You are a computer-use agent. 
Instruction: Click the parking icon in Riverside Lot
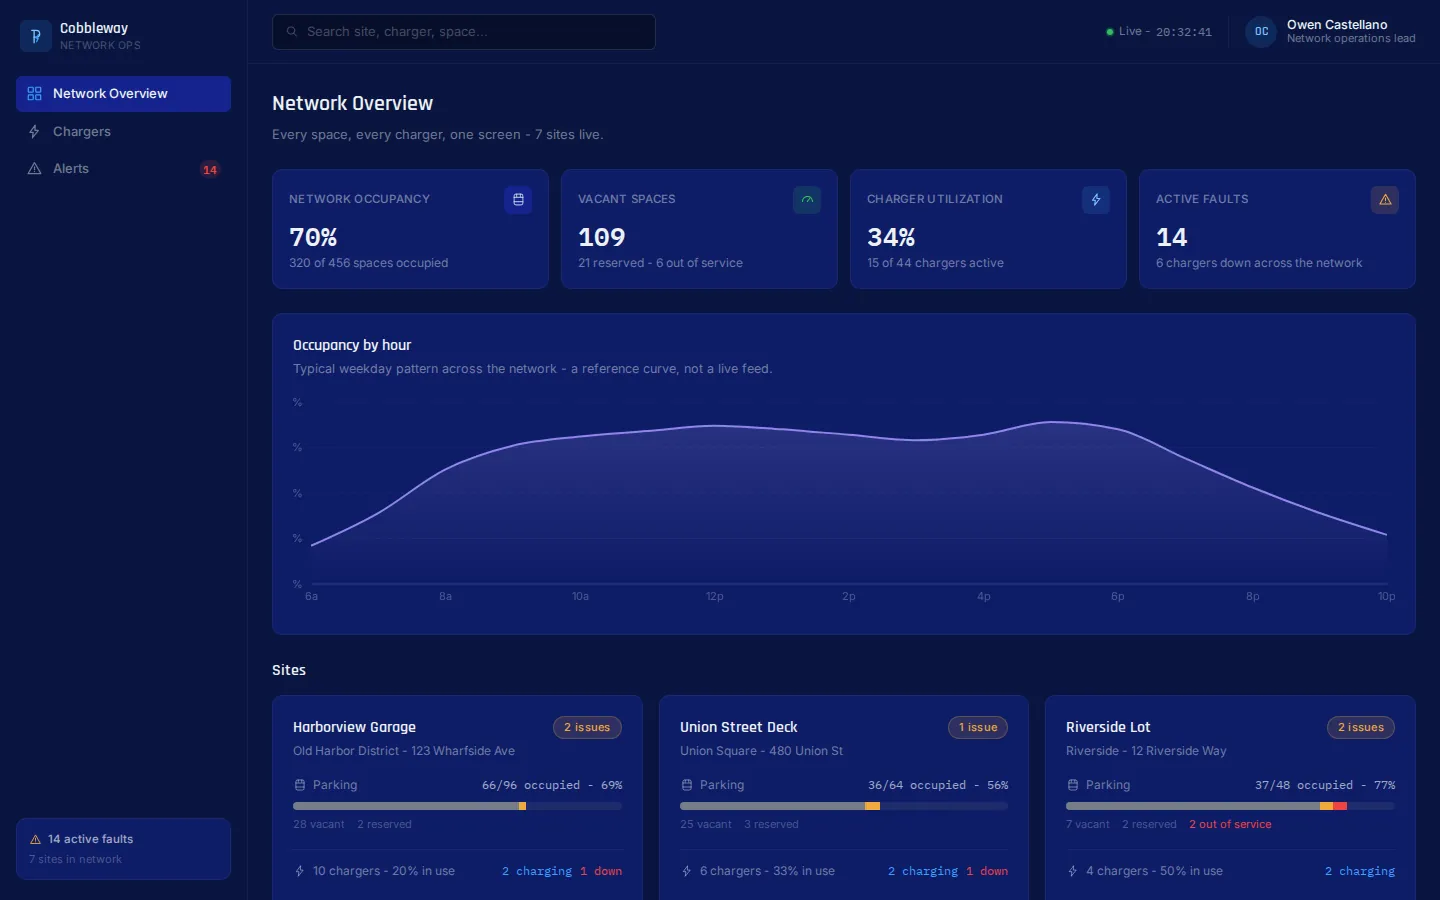[1073, 785]
